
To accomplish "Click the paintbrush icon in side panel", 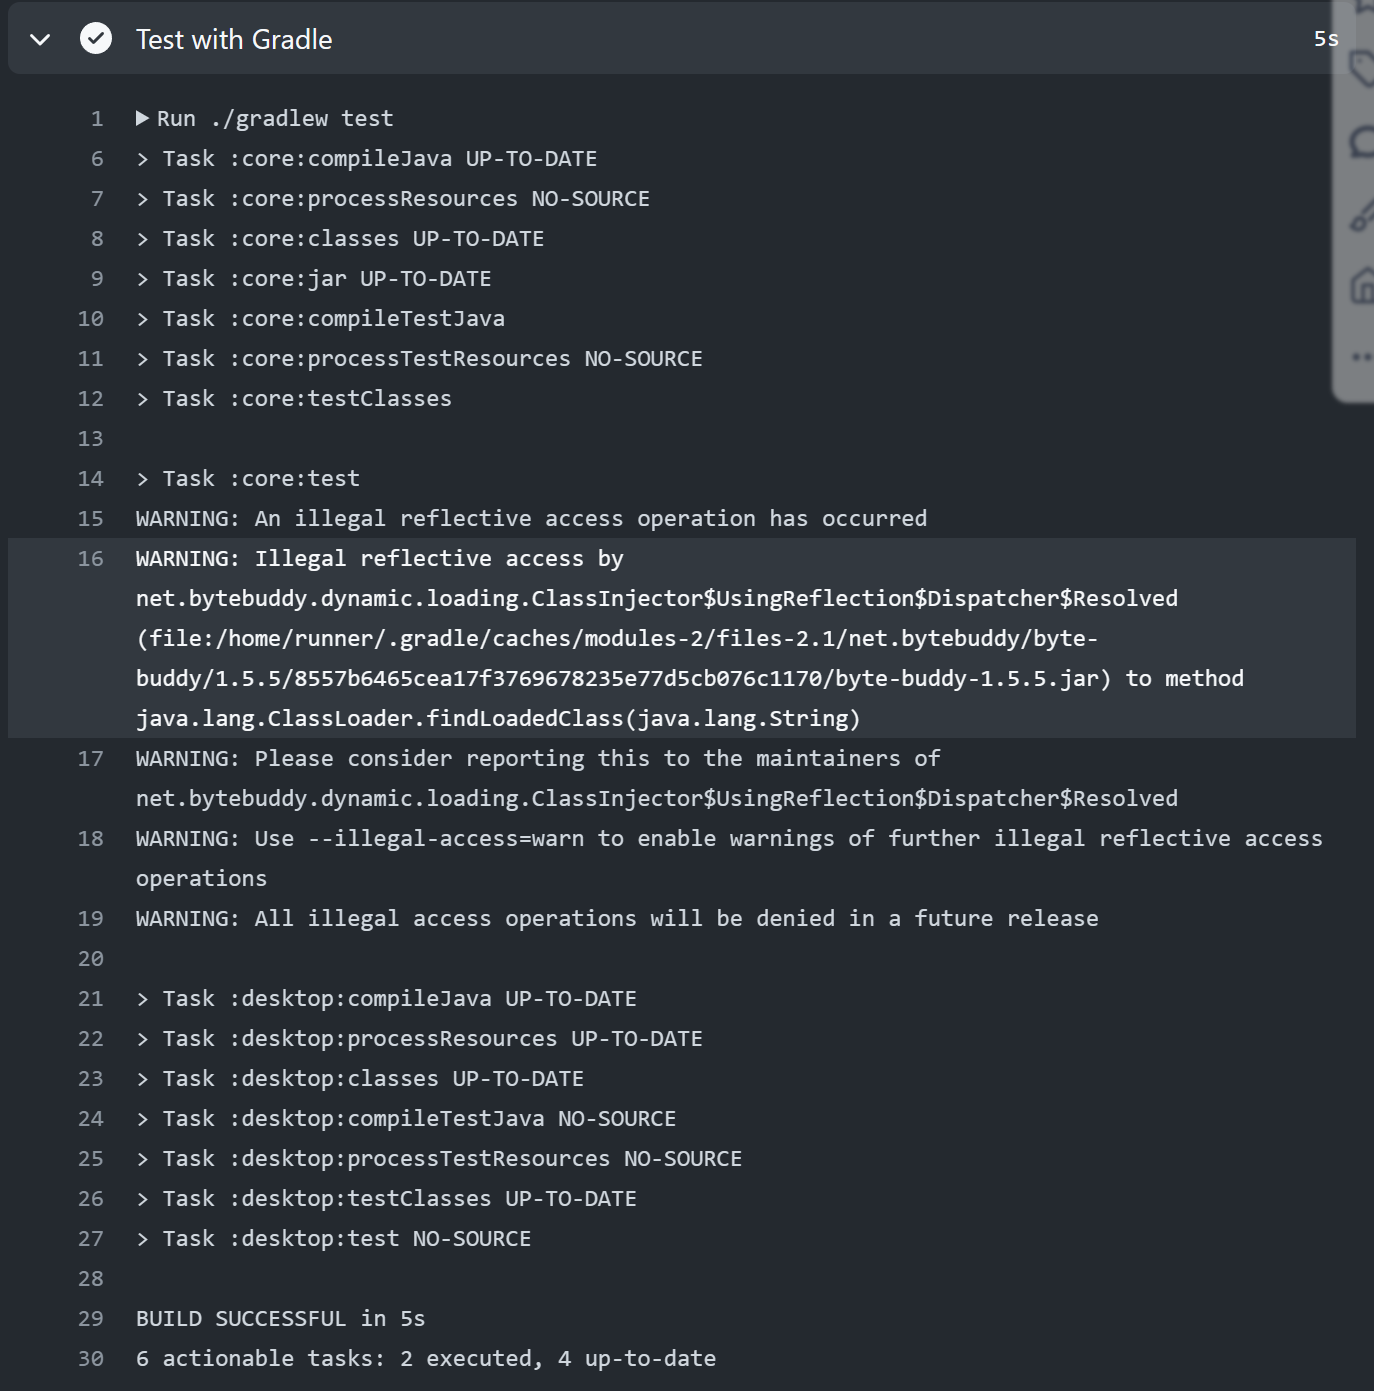I will (1362, 215).
